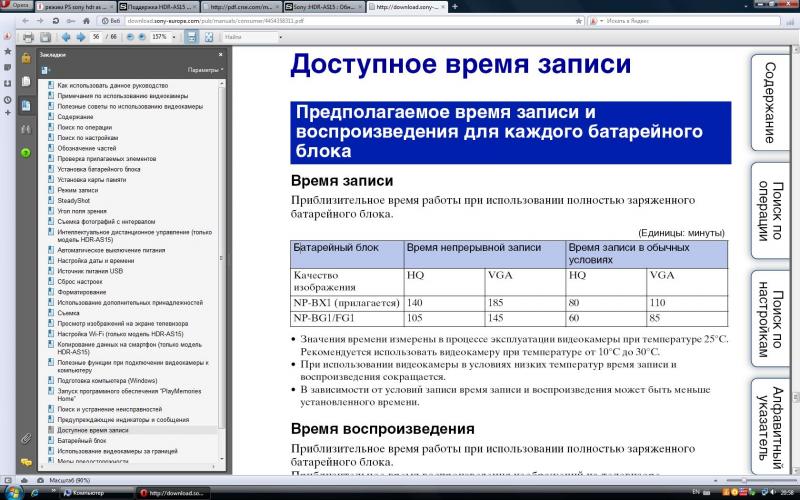Click the PDF find text field
The width and height of the screenshot is (800, 500).
click(249, 37)
